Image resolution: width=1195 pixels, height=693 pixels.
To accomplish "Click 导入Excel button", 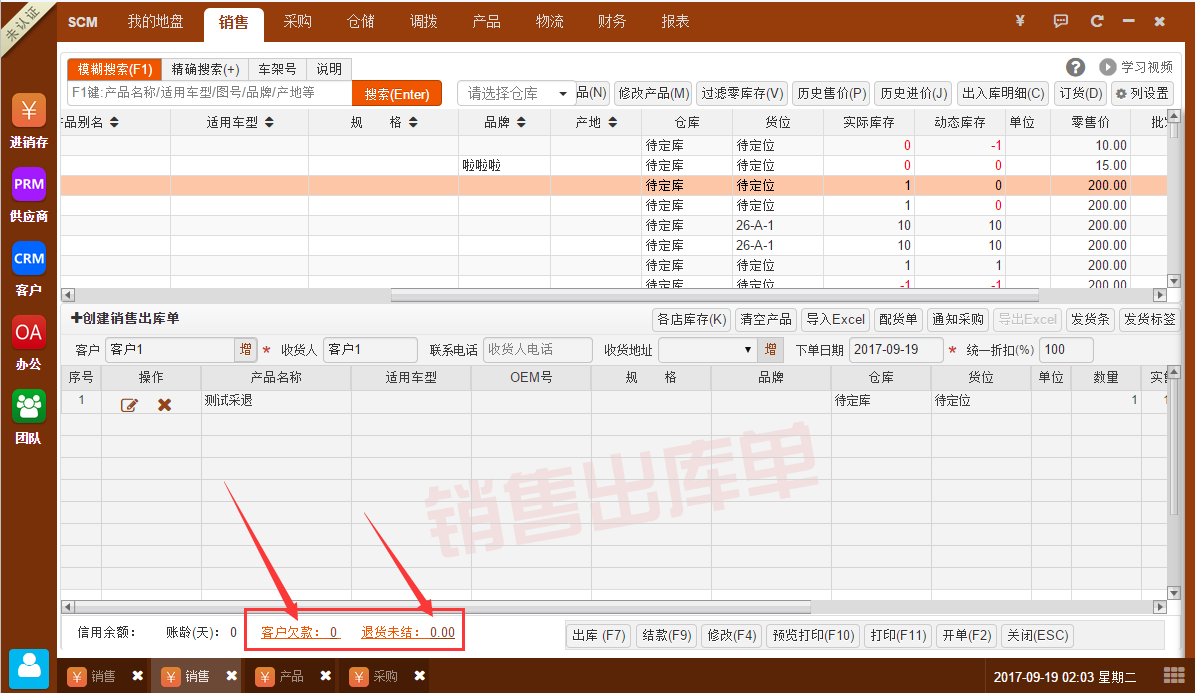I will click(835, 319).
